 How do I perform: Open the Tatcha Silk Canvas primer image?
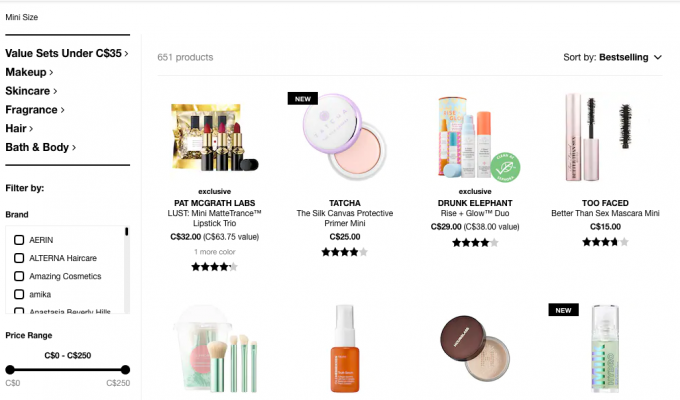coord(344,137)
